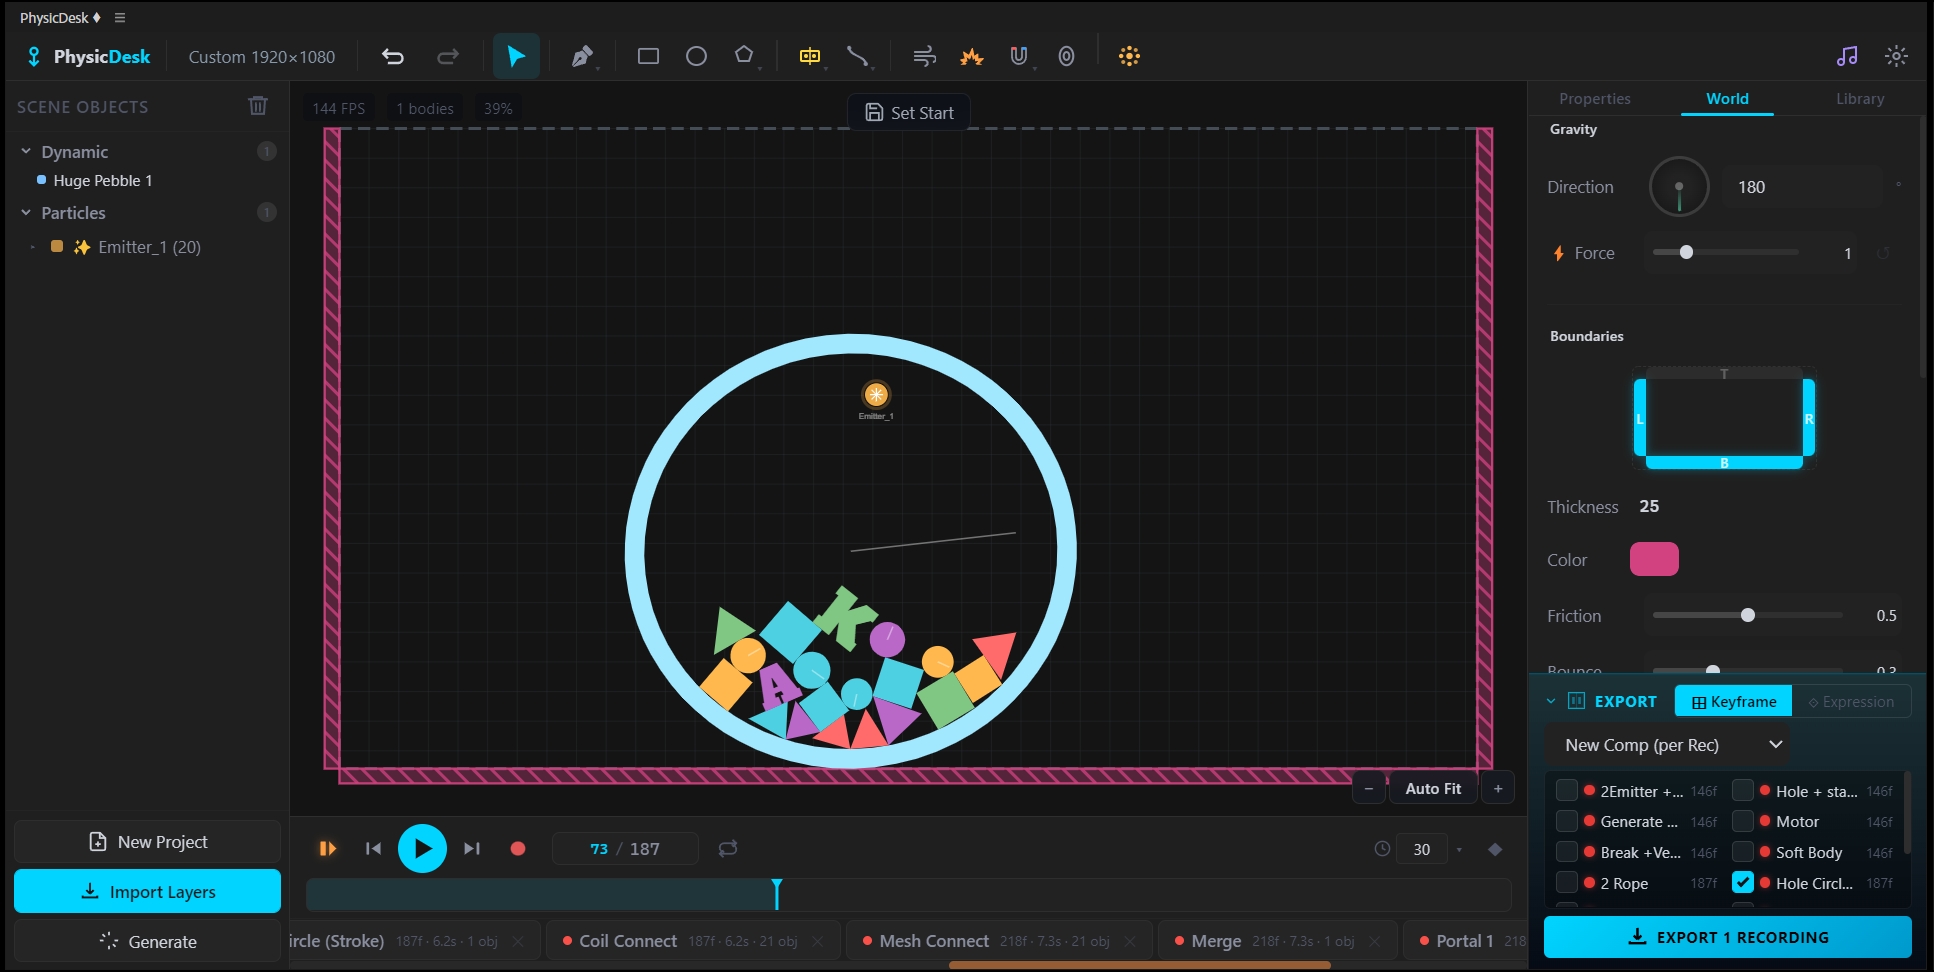Select the Circle shape tool
The image size is (1934, 972).
coord(696,56)
